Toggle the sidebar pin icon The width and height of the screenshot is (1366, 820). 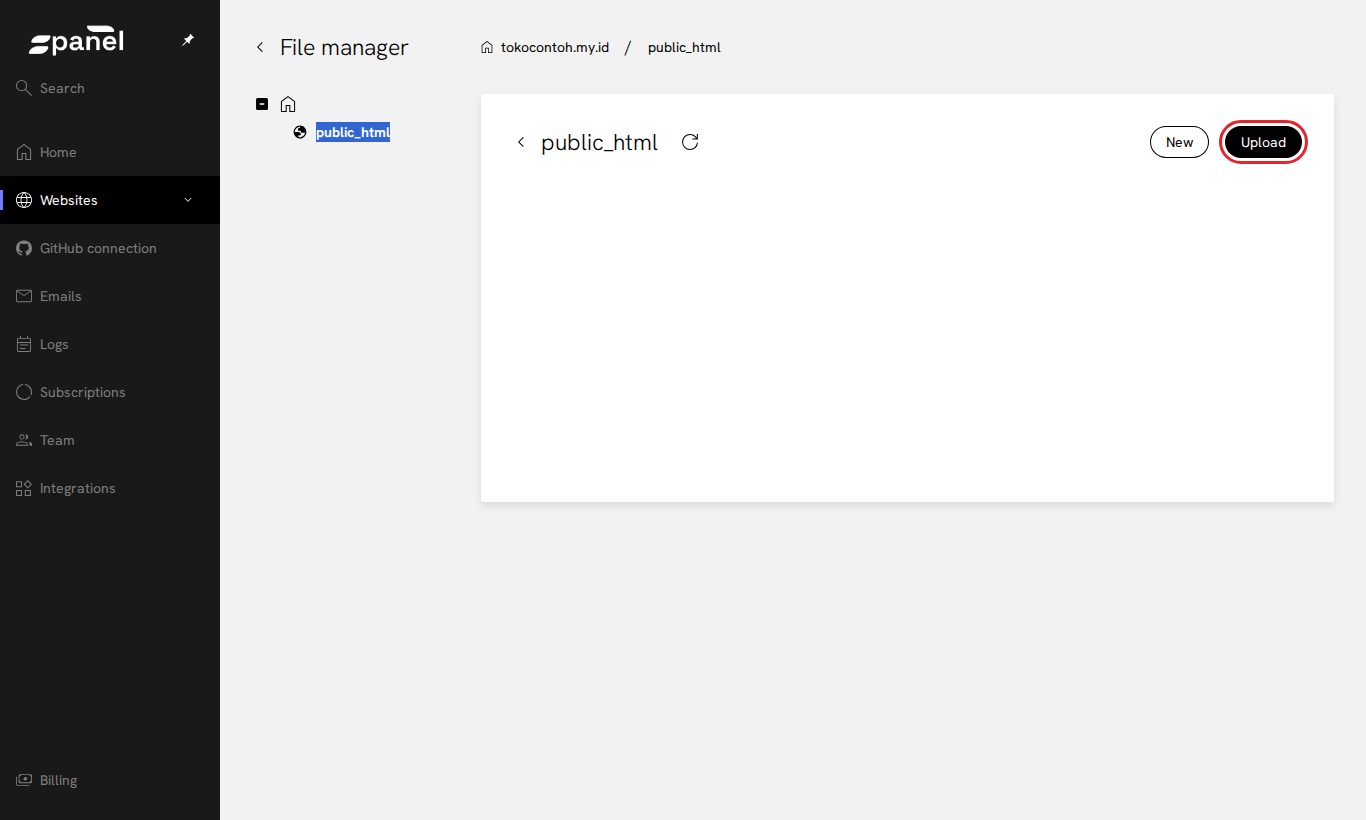[x=188, y=40]
